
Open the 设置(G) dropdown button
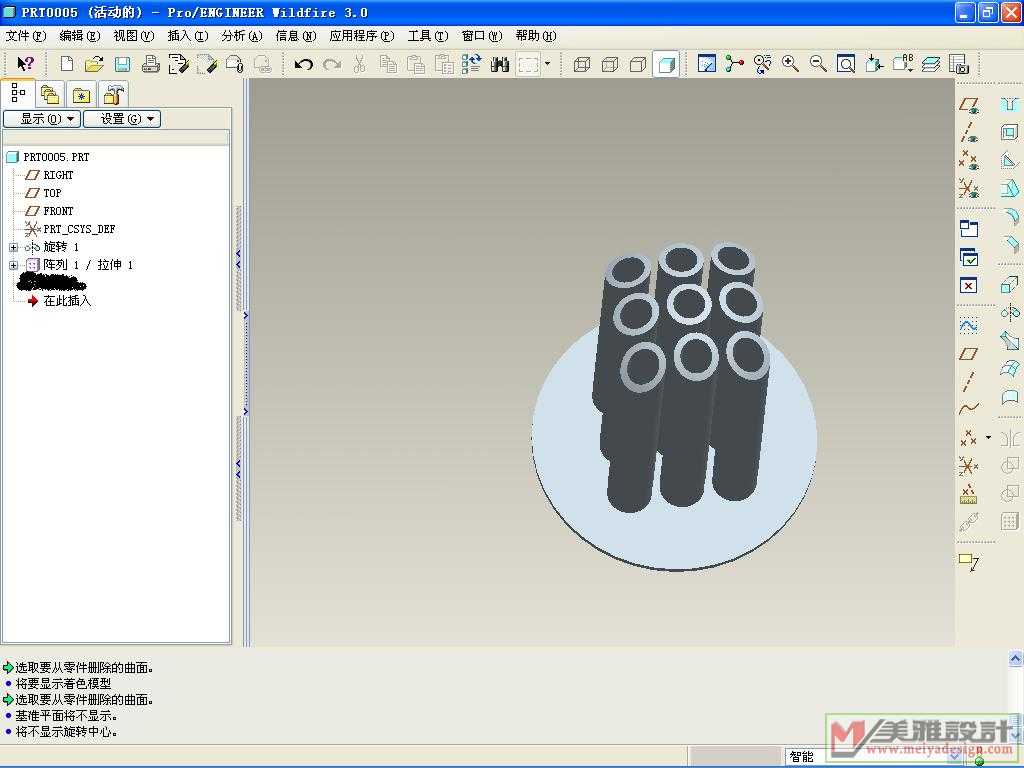click(122, 119)
